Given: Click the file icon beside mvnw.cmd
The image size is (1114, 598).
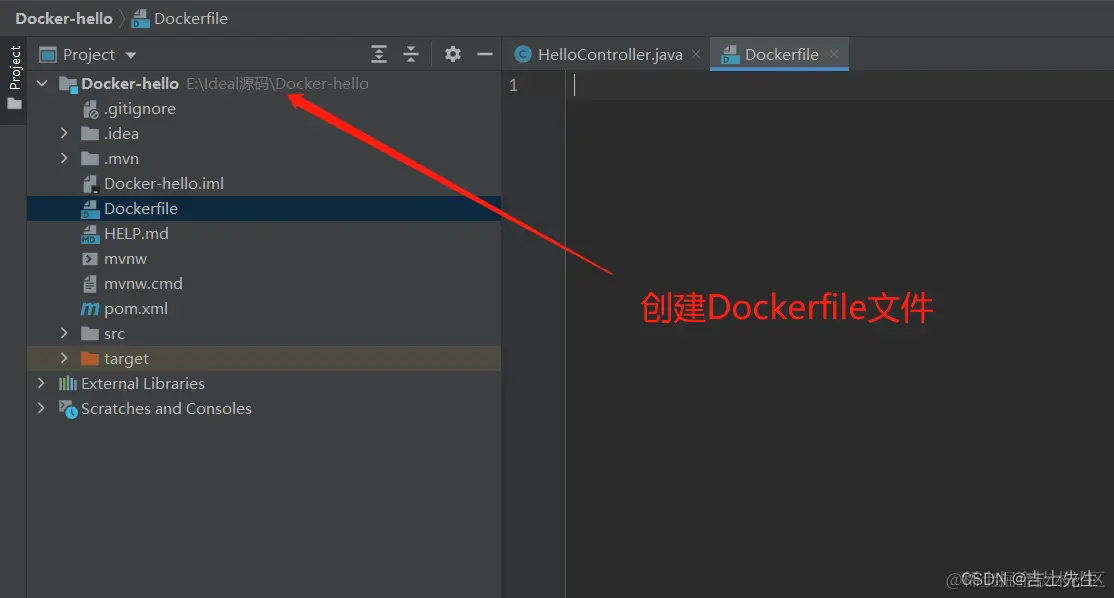Looking at the screenshot, I should [90, 284].
